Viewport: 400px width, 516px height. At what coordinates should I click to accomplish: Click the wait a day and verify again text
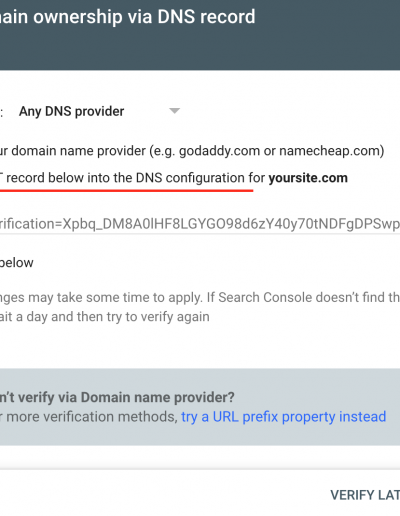pos(105,317)
